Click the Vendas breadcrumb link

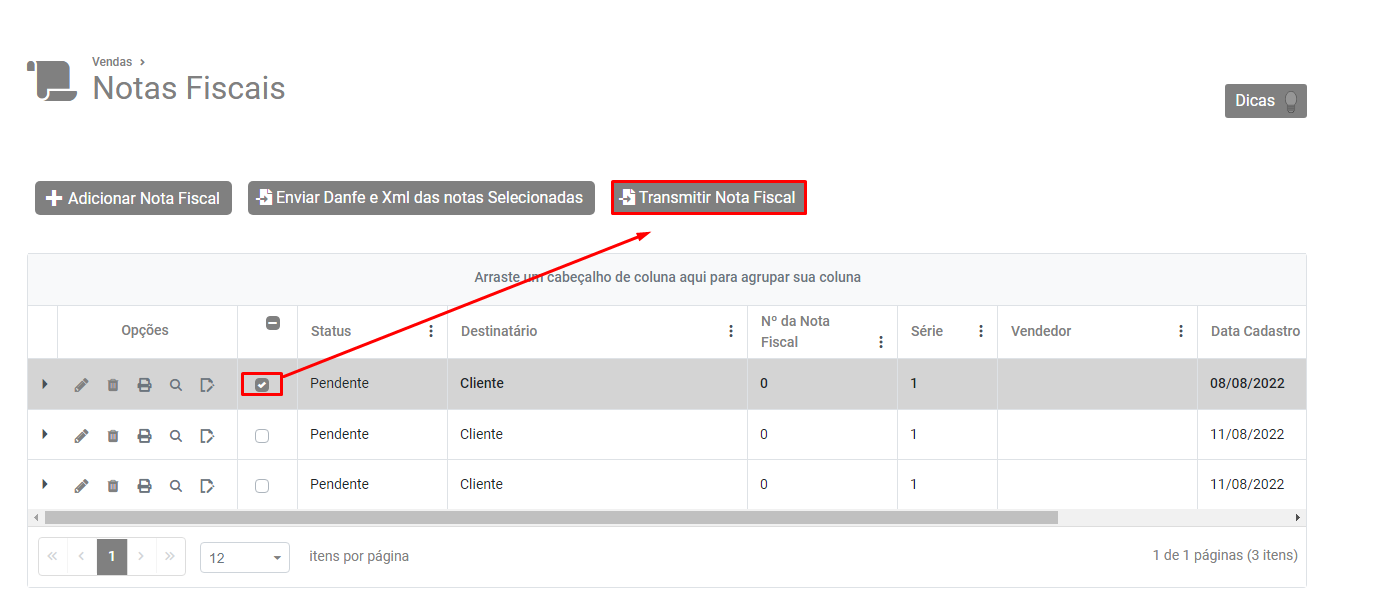coord(112,62)
